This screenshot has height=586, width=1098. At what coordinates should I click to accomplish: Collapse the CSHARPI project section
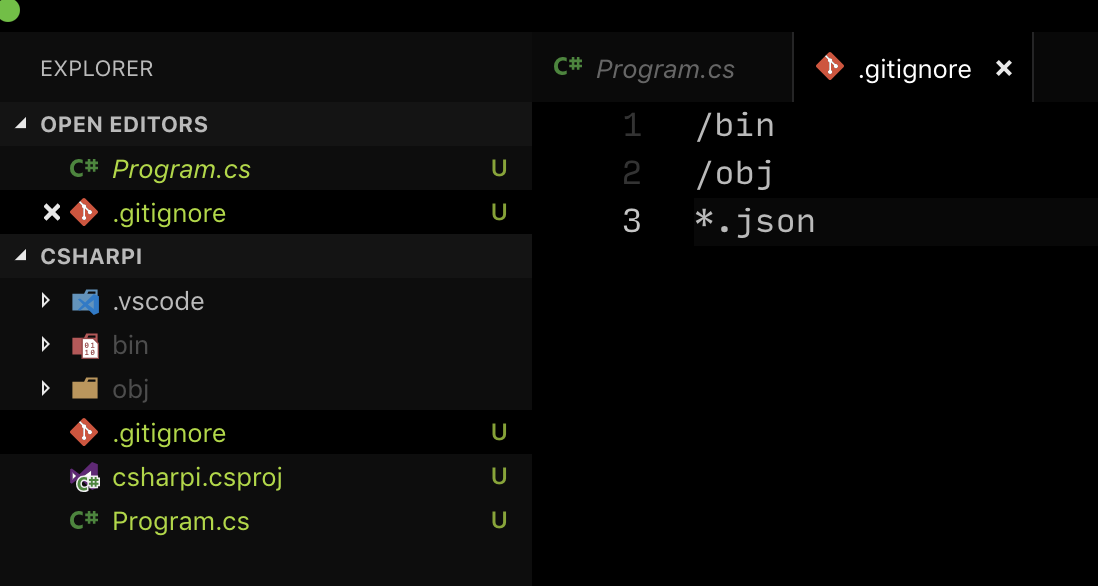click(22, 257)
